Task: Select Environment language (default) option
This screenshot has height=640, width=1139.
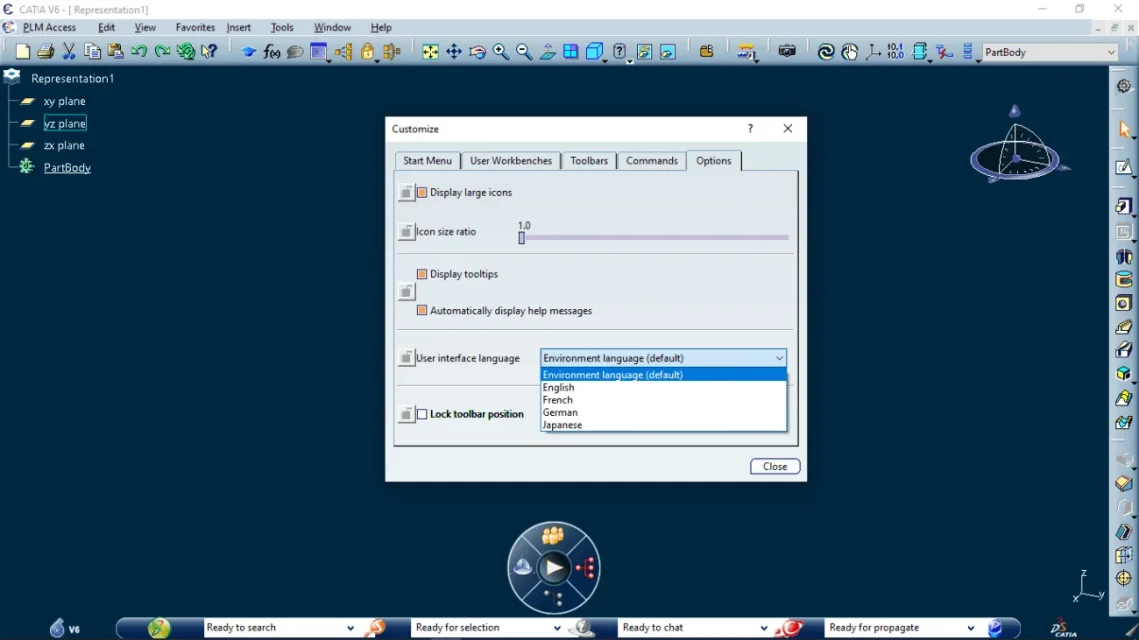Action: tap(663, 375)
